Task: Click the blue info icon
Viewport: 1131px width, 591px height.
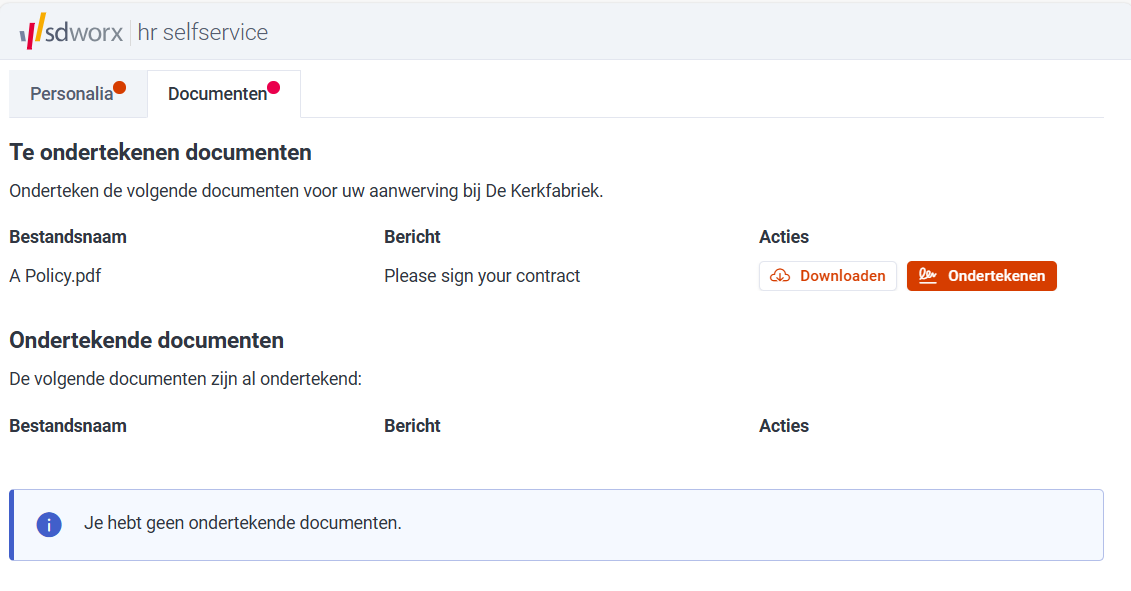Action: tap(49, 524)
